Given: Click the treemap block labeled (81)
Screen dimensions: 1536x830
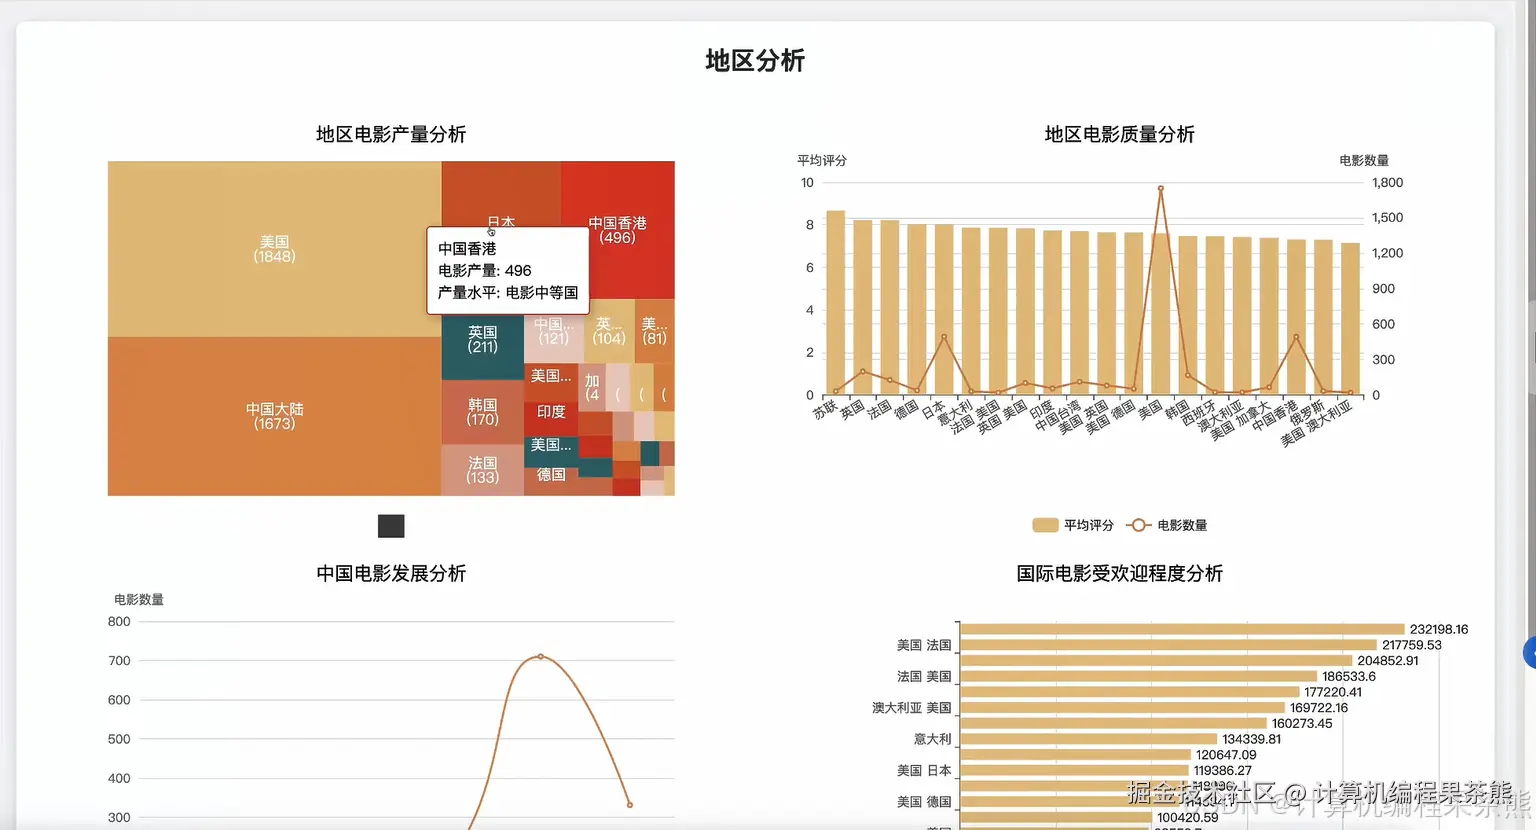Looking at the screenshot, I should click(655, 331).
